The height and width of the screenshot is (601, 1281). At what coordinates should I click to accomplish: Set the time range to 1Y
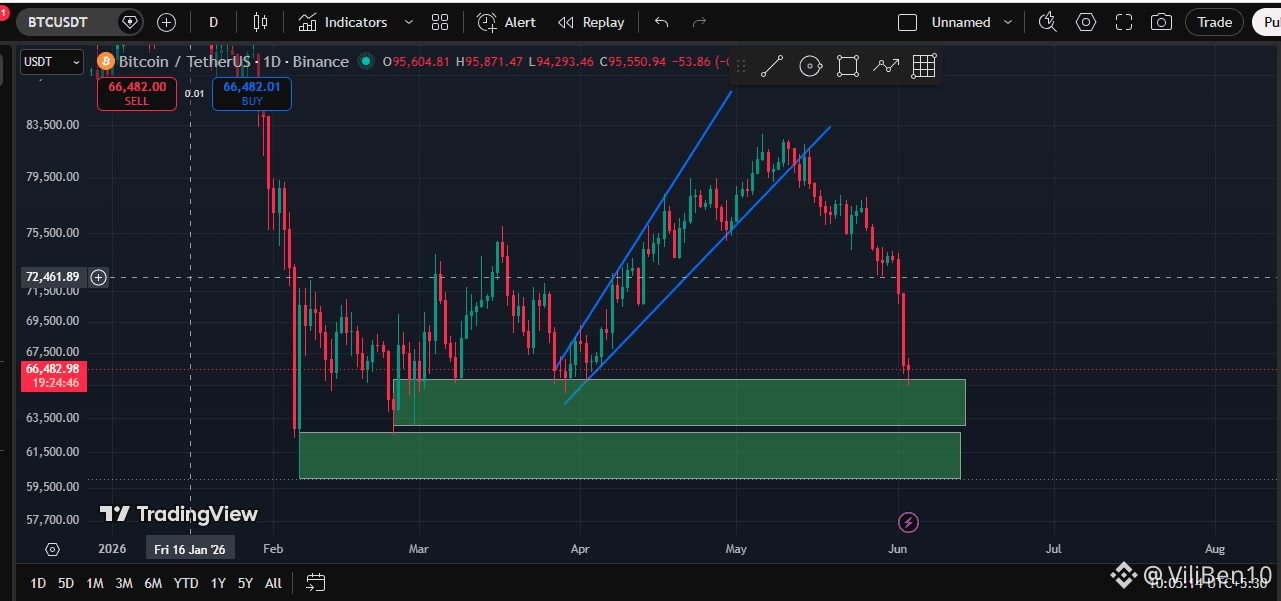click(218, 583)
